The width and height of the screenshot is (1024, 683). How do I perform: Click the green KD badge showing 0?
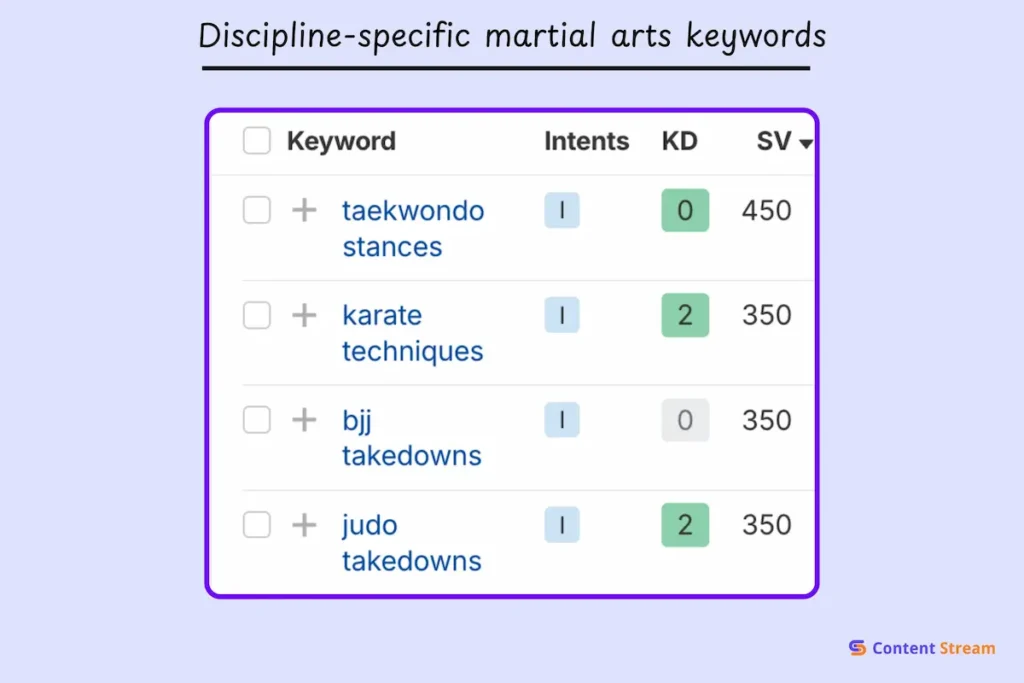(x=684, y=210)
